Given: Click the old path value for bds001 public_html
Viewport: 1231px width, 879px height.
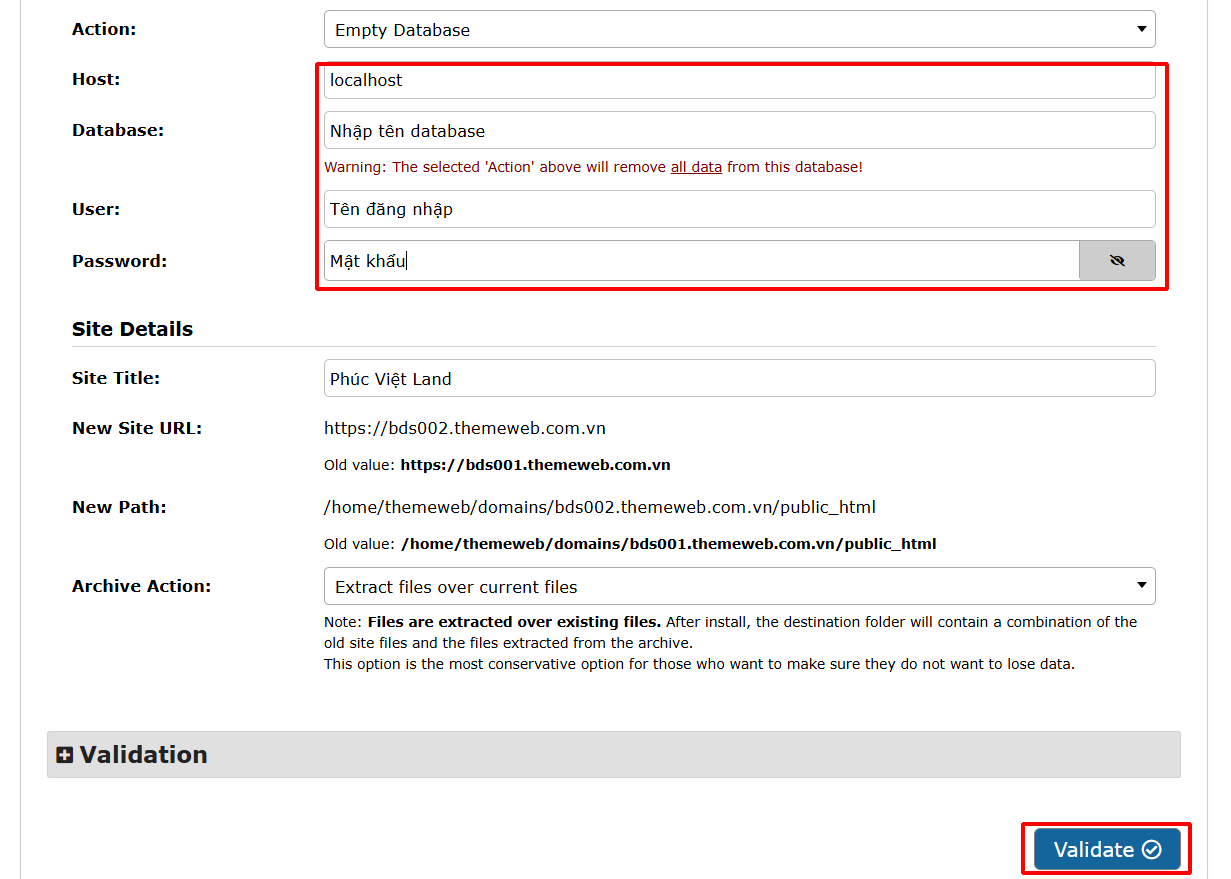Looking at the screenshot, I should [668, 544].
